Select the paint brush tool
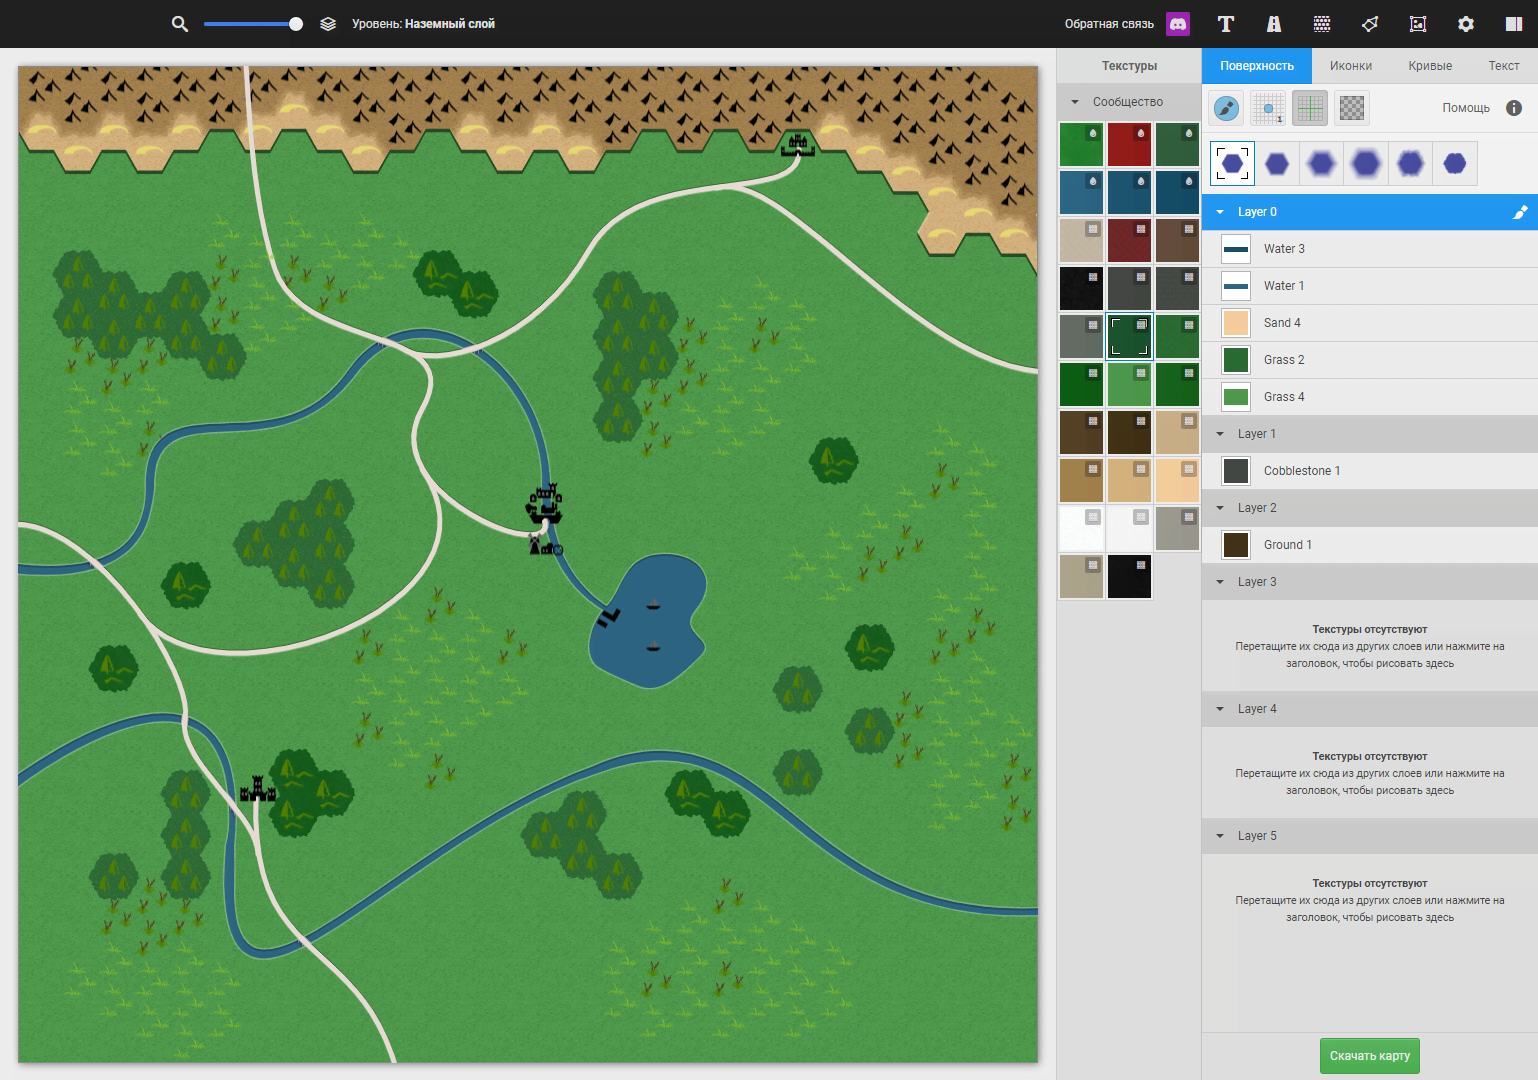1538x1080 pixels. 1226,108
